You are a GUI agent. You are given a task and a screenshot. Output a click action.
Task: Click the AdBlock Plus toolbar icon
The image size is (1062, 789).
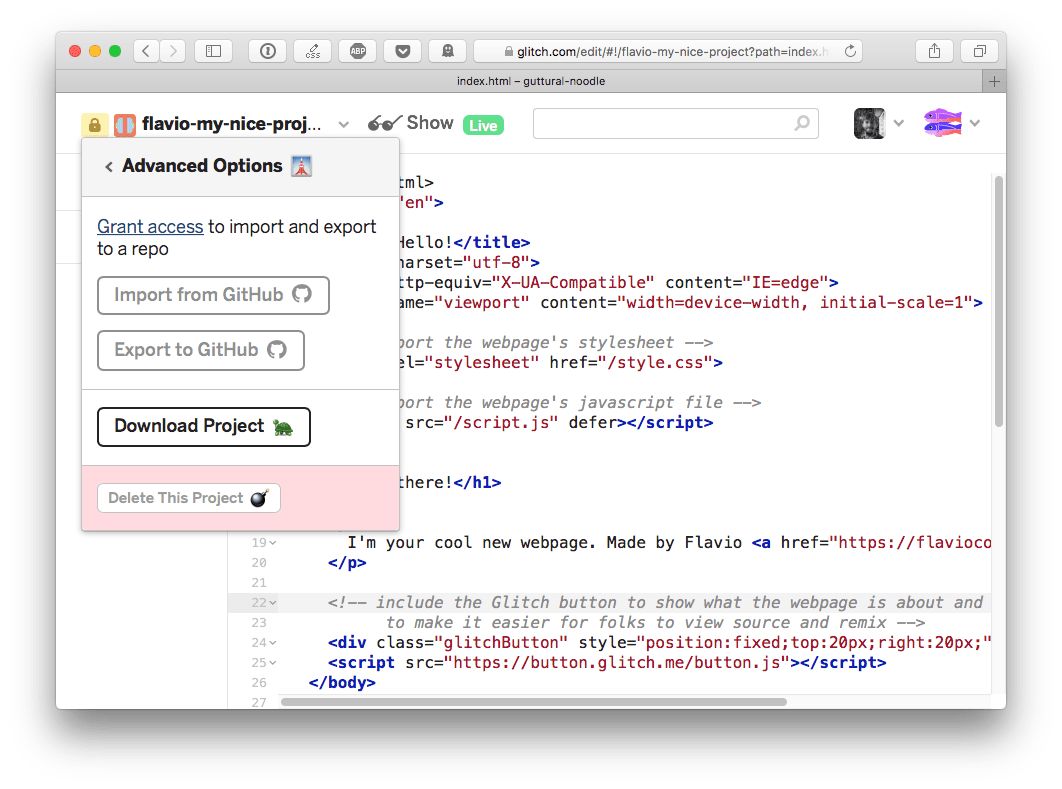[x=357, y=51]
